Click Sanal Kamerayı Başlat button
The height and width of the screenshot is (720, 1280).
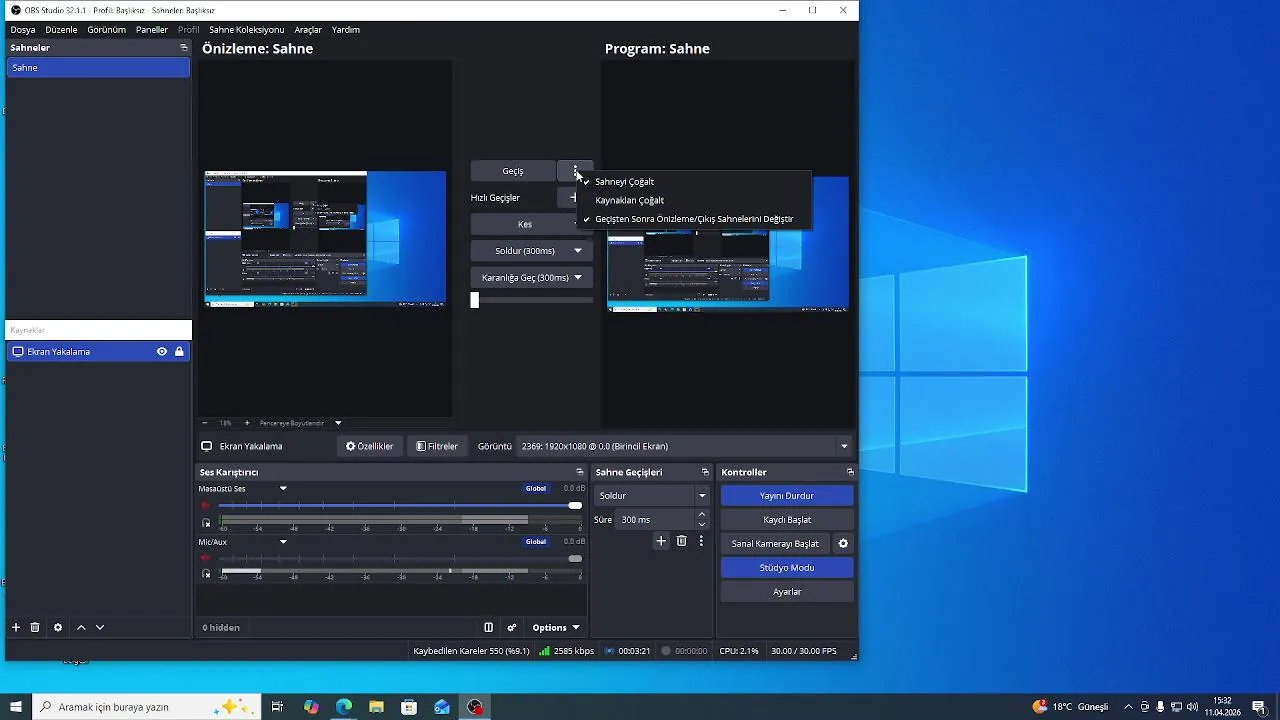pyautogui.click(x=775, y=544)
